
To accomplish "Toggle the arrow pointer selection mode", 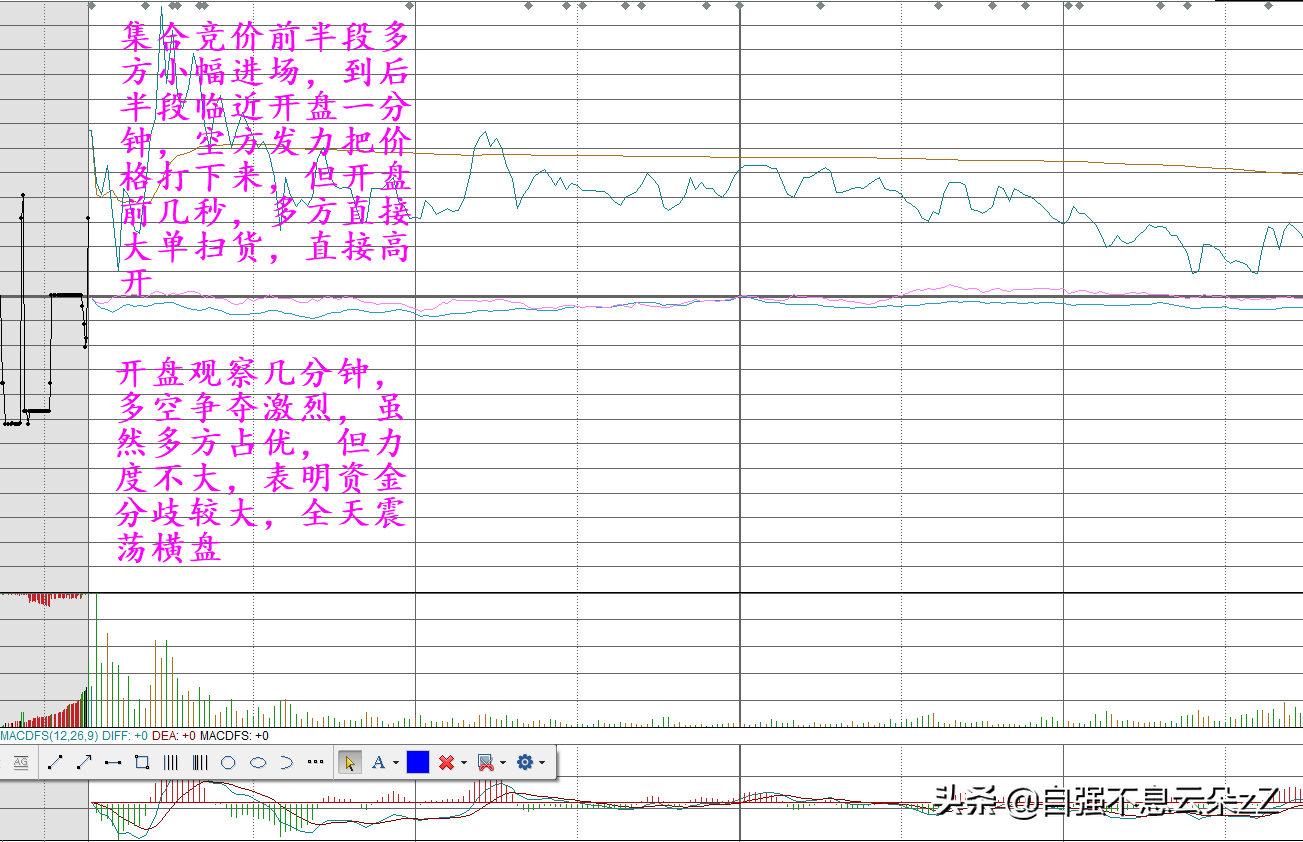I will coord(350,762).
